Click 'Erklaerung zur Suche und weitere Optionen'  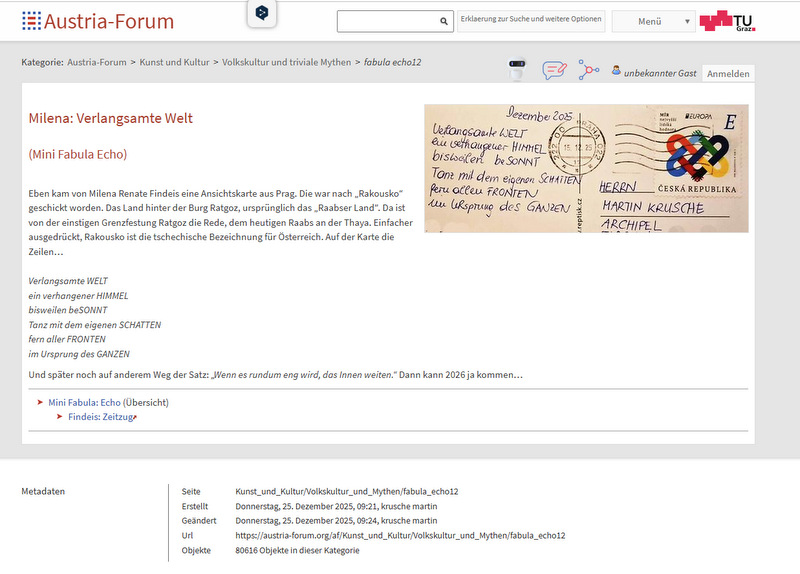(531, 21)
